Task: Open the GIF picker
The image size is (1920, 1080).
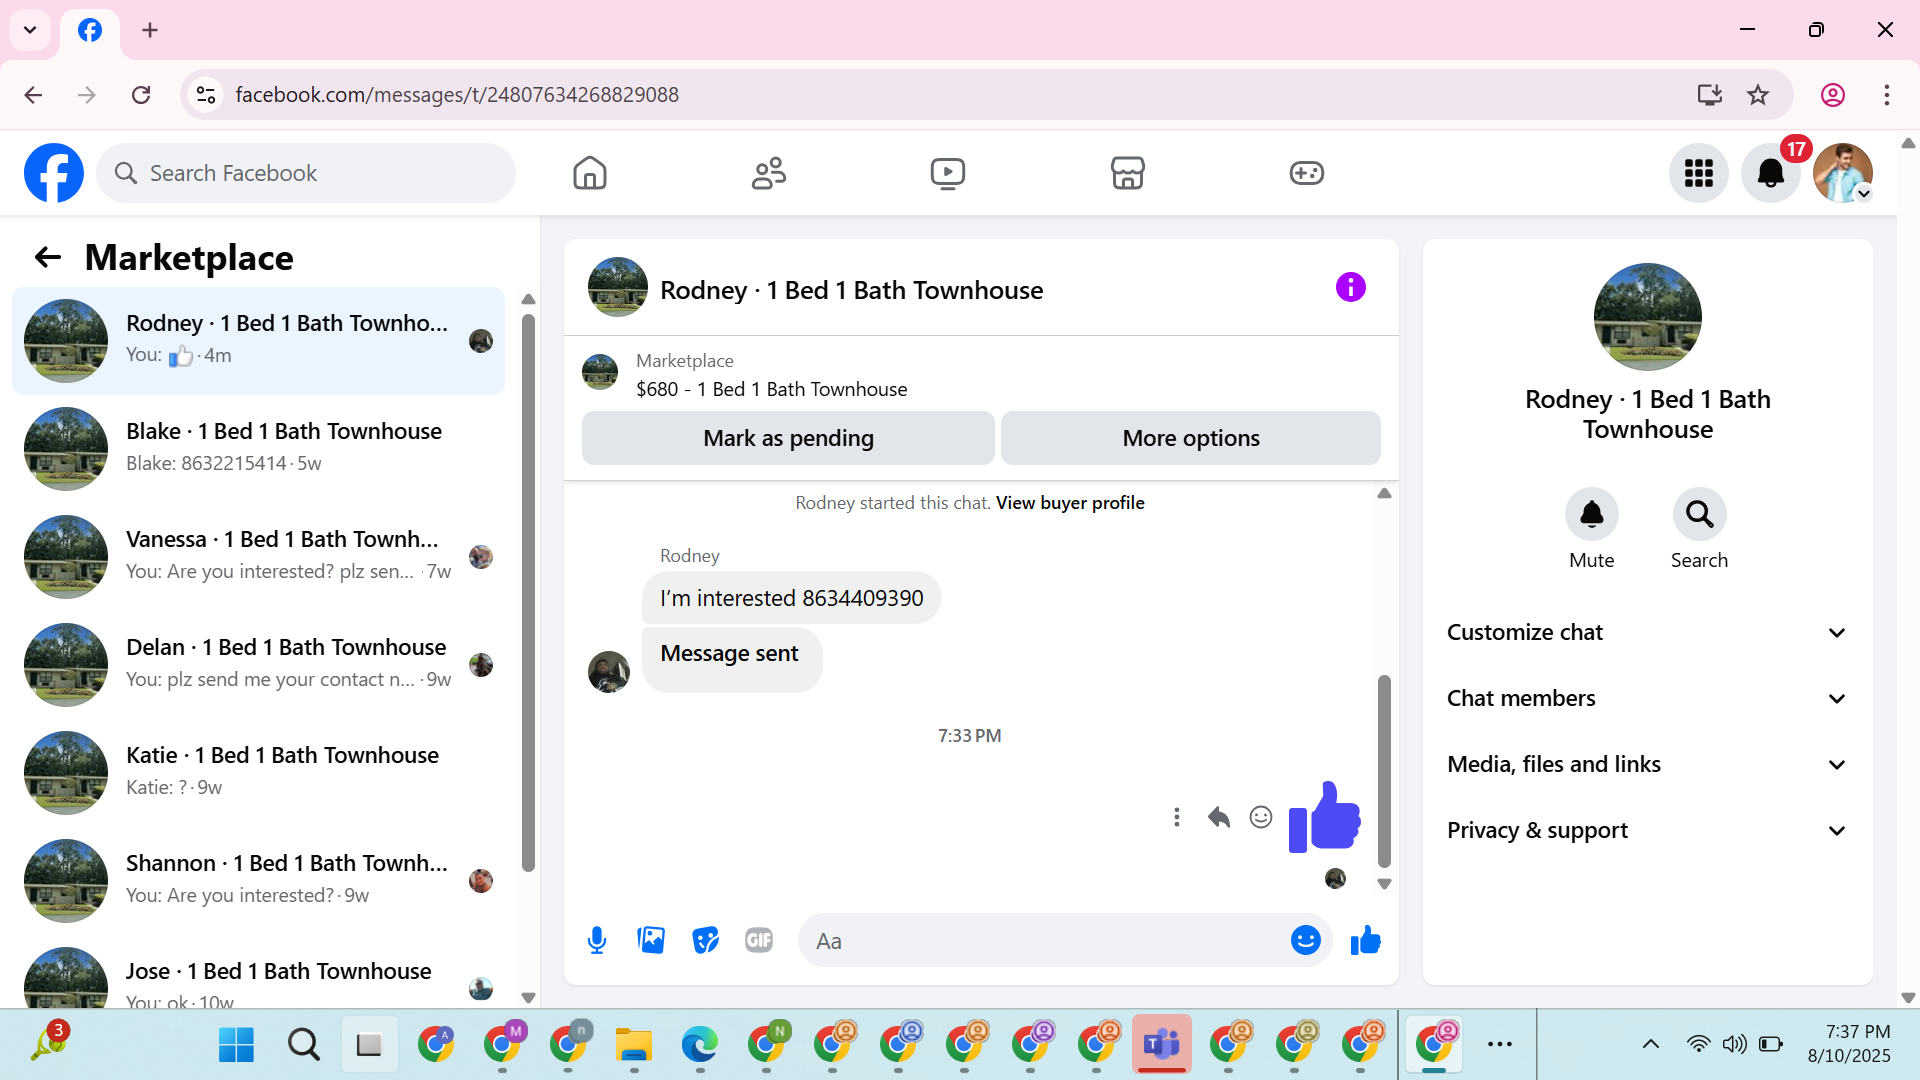Action: pyautogui.click(x=759, y=941)
